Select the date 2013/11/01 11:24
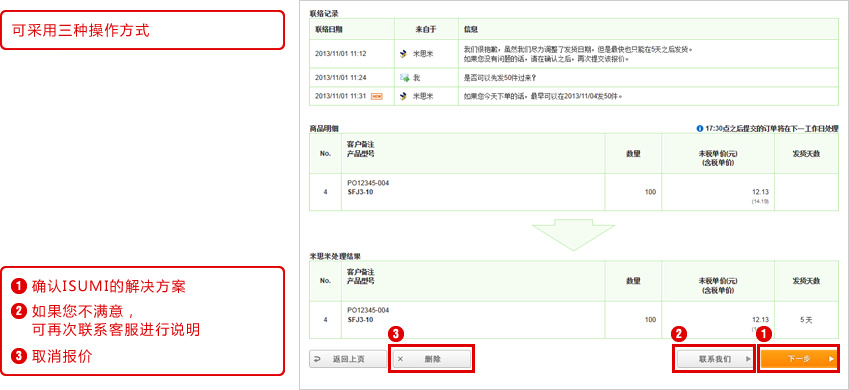Viewport: 849px width, 390px height. [341, 77]
